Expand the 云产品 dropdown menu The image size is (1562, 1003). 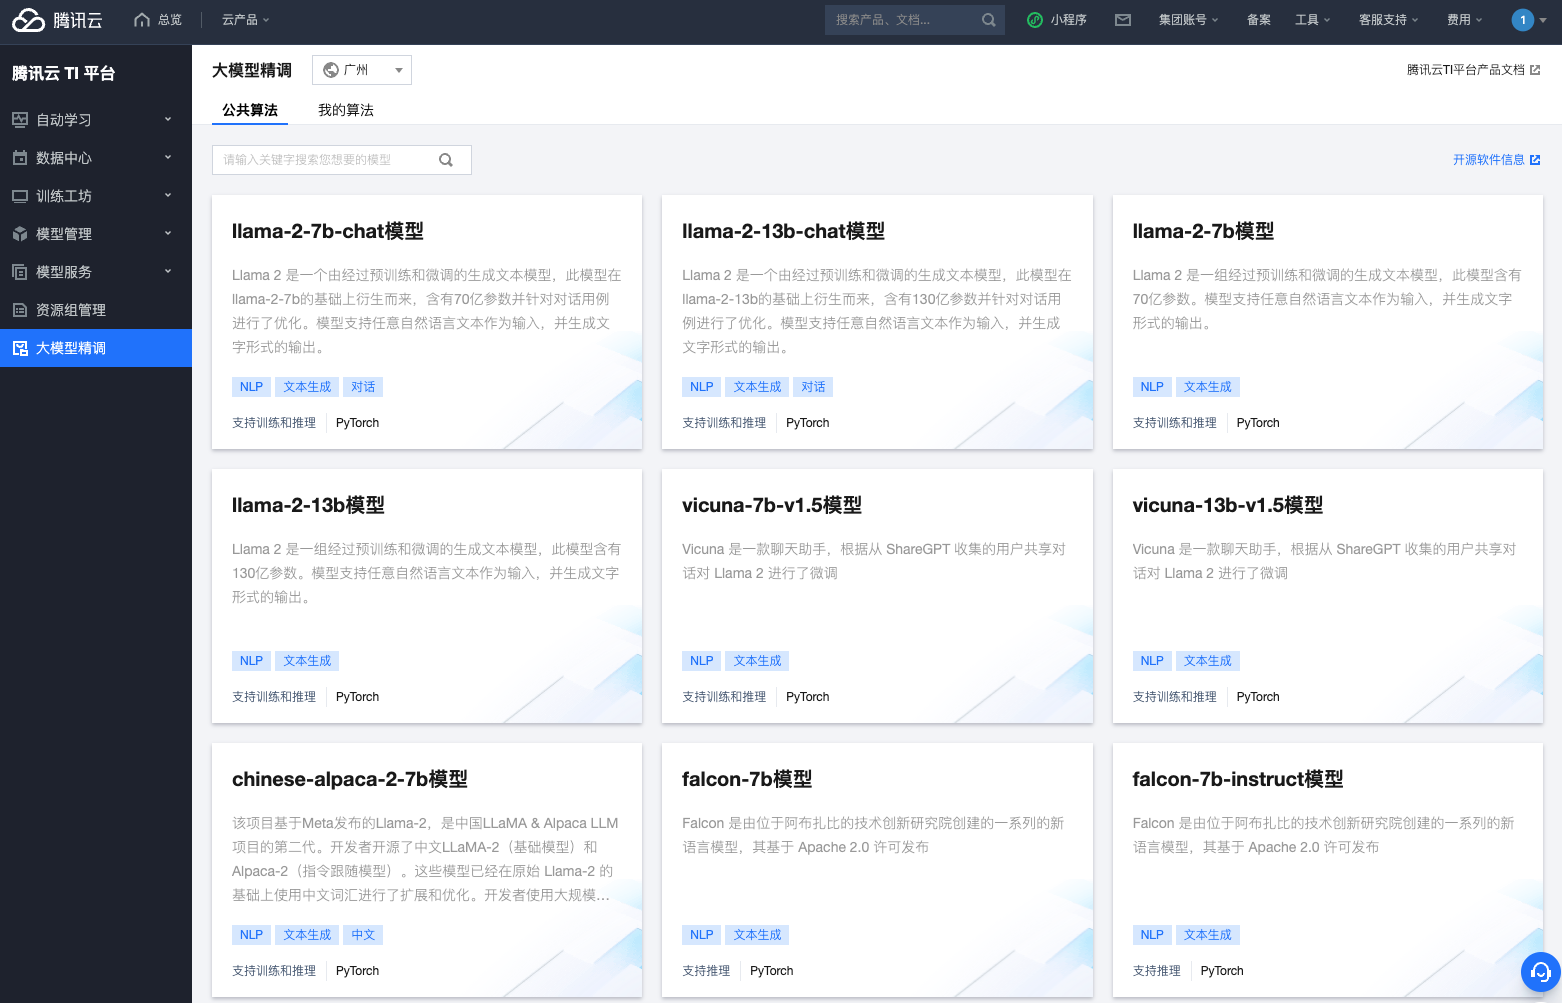244,19
